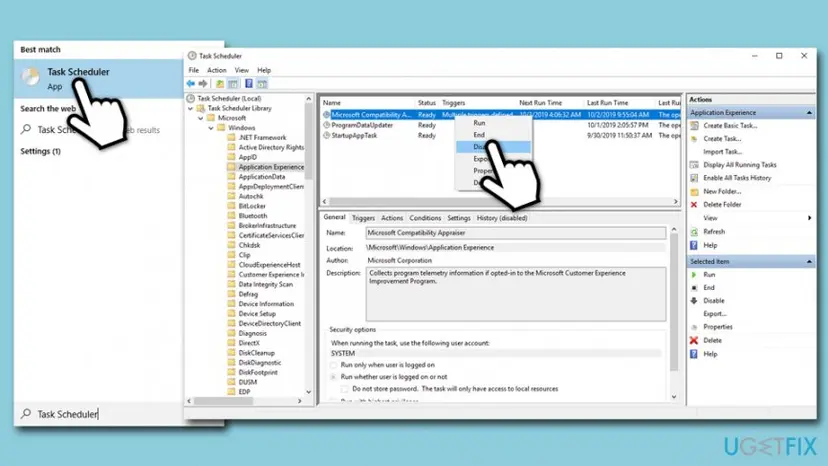This screenshot has height=466, width=828.
Task: Click the task list horizontal scrollbar
Action: 500,201
